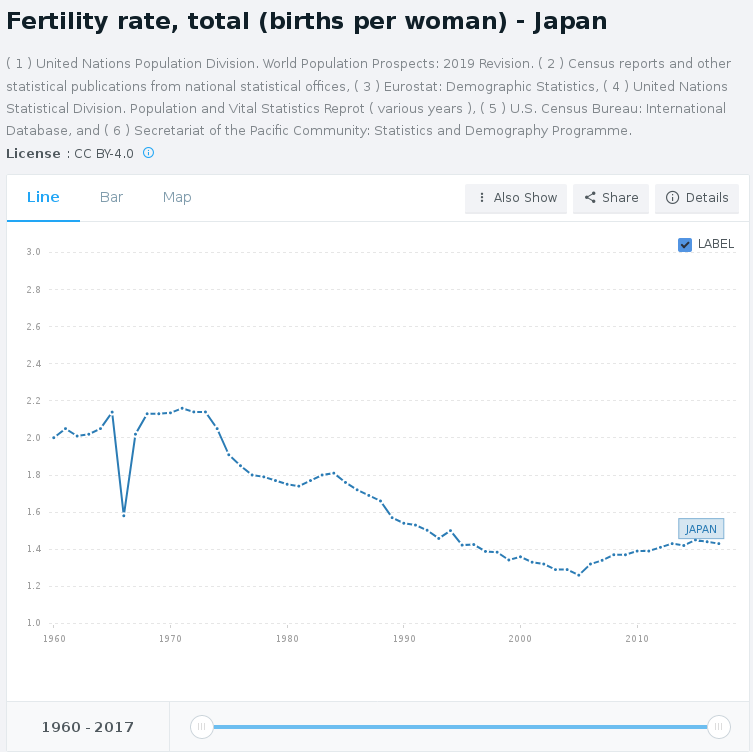Click the JAPAN series label tag

pyautogui.click(x=701, y=529)
